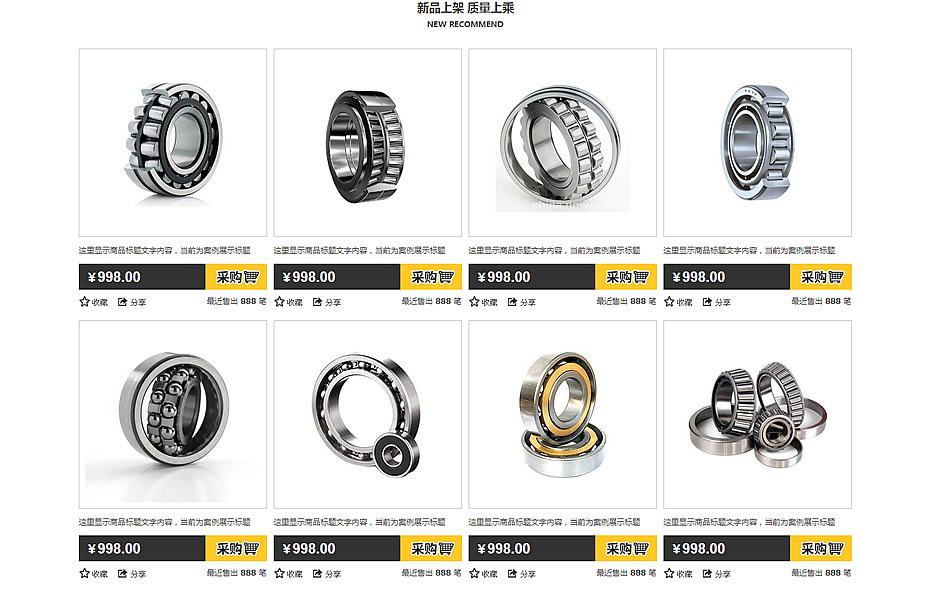Open the brass cage bearing product image

562,414
